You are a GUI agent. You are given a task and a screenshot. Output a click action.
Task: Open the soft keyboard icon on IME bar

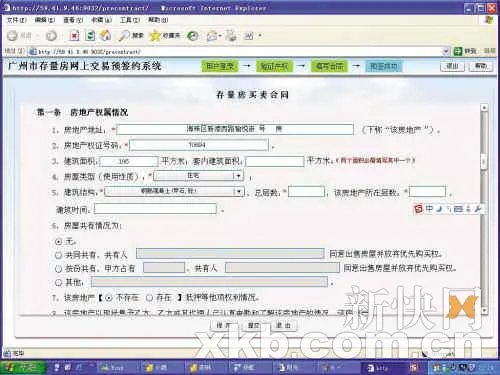(459, 209)
